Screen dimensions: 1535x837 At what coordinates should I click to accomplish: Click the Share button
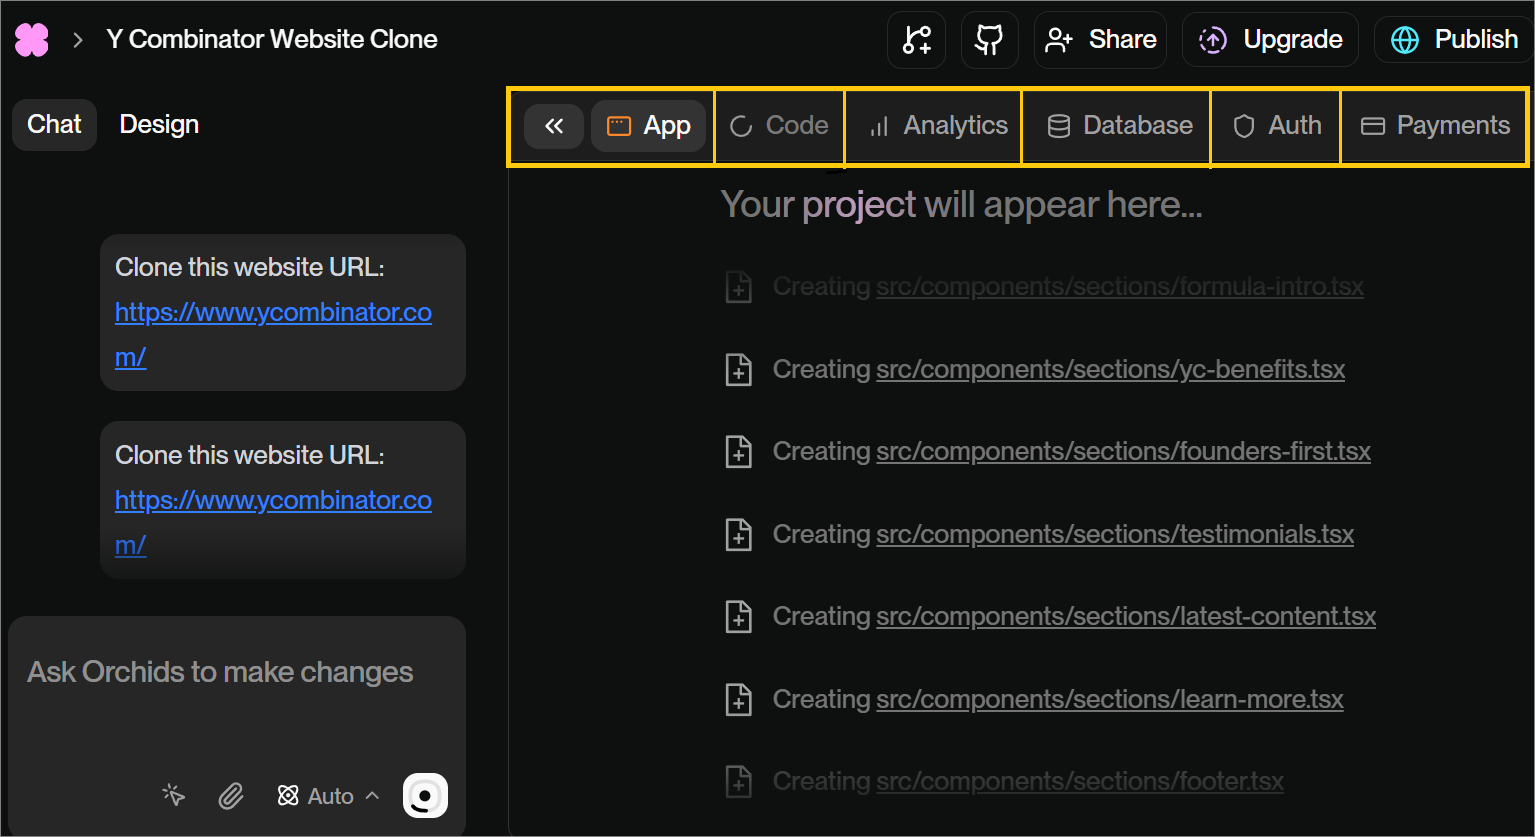click(x=1101, y=40)
